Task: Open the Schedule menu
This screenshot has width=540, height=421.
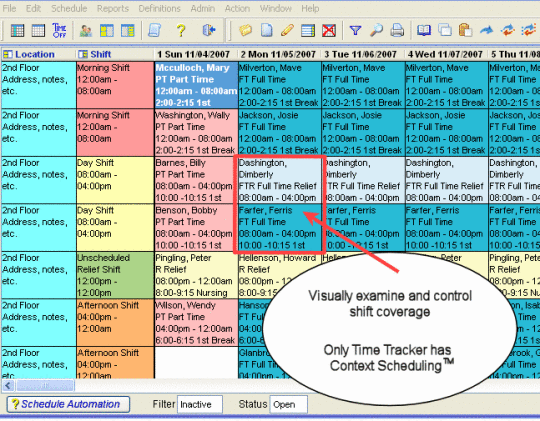Action: coord(69,8)
